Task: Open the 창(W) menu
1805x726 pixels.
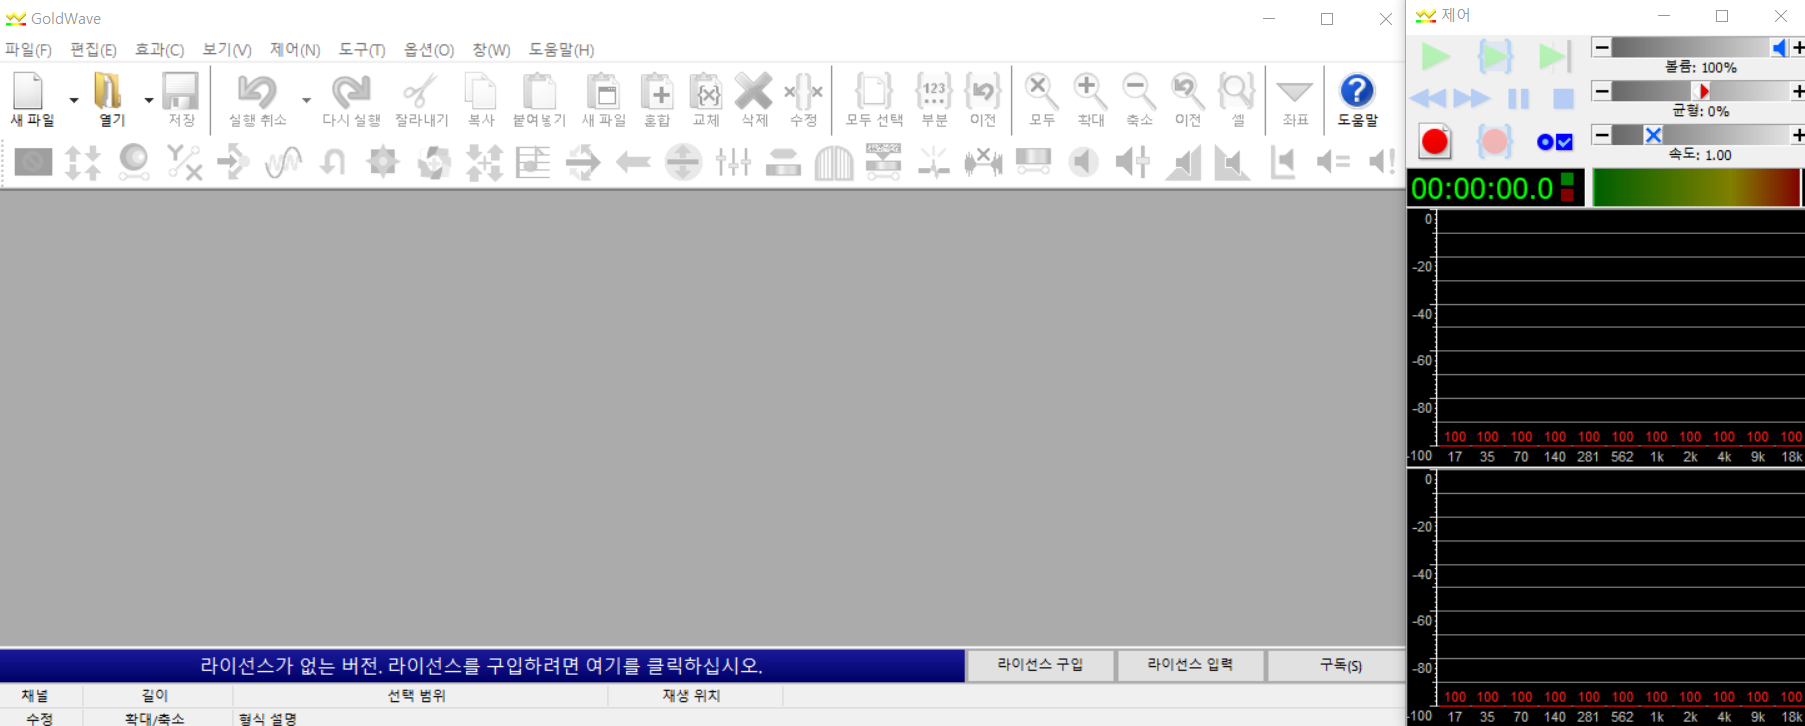Action: [x=491, y=50]
